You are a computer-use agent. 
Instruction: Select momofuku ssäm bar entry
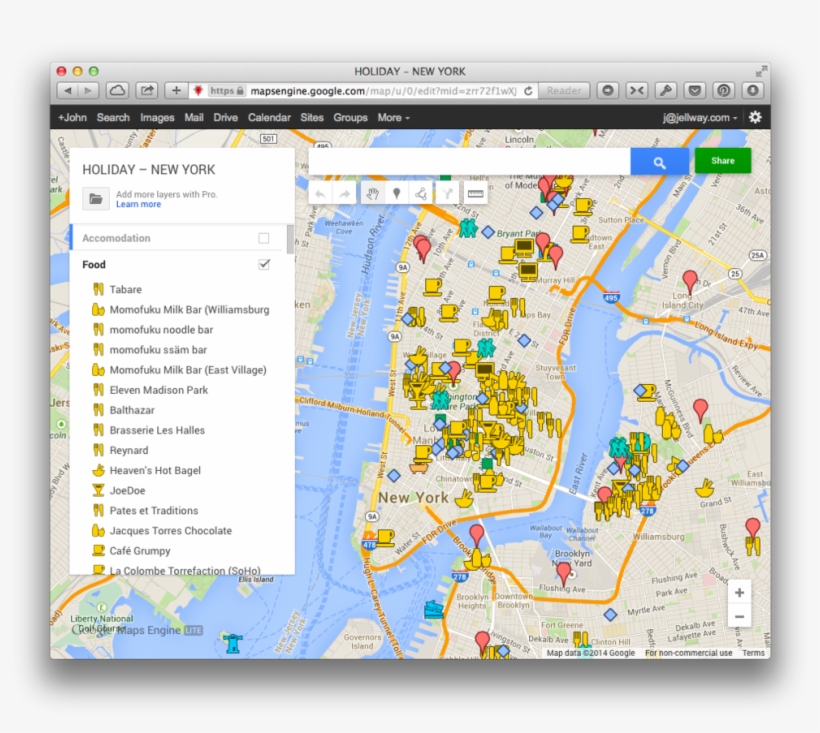tap(158, 350)
